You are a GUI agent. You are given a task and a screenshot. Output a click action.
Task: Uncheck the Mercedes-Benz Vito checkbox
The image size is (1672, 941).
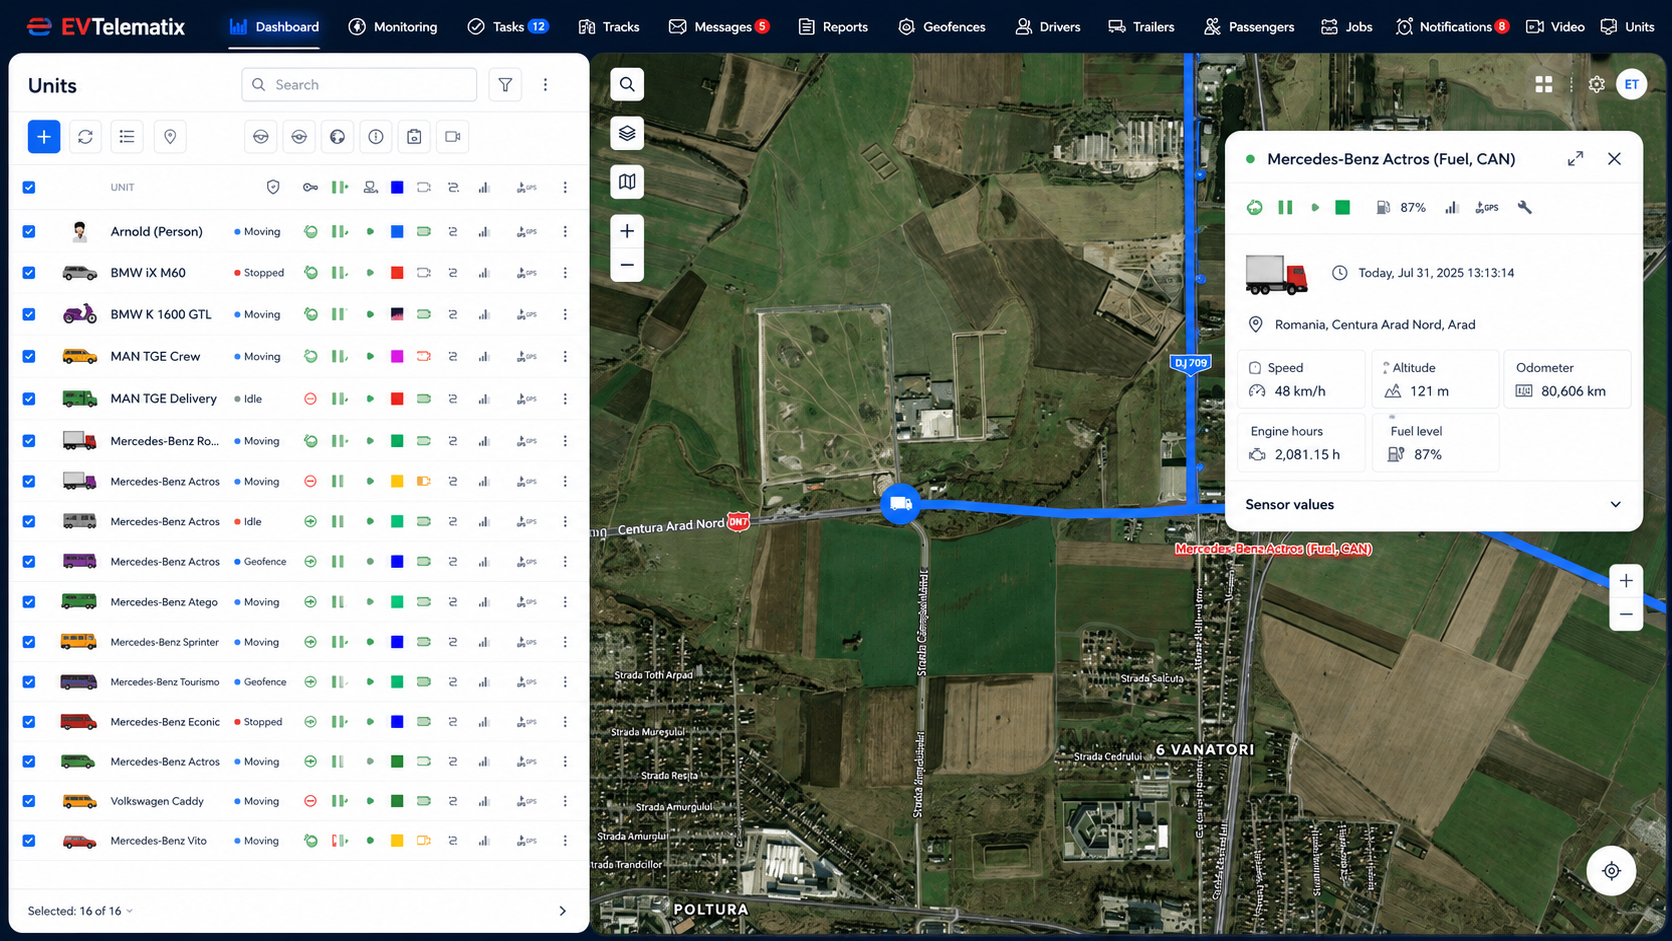29,841
